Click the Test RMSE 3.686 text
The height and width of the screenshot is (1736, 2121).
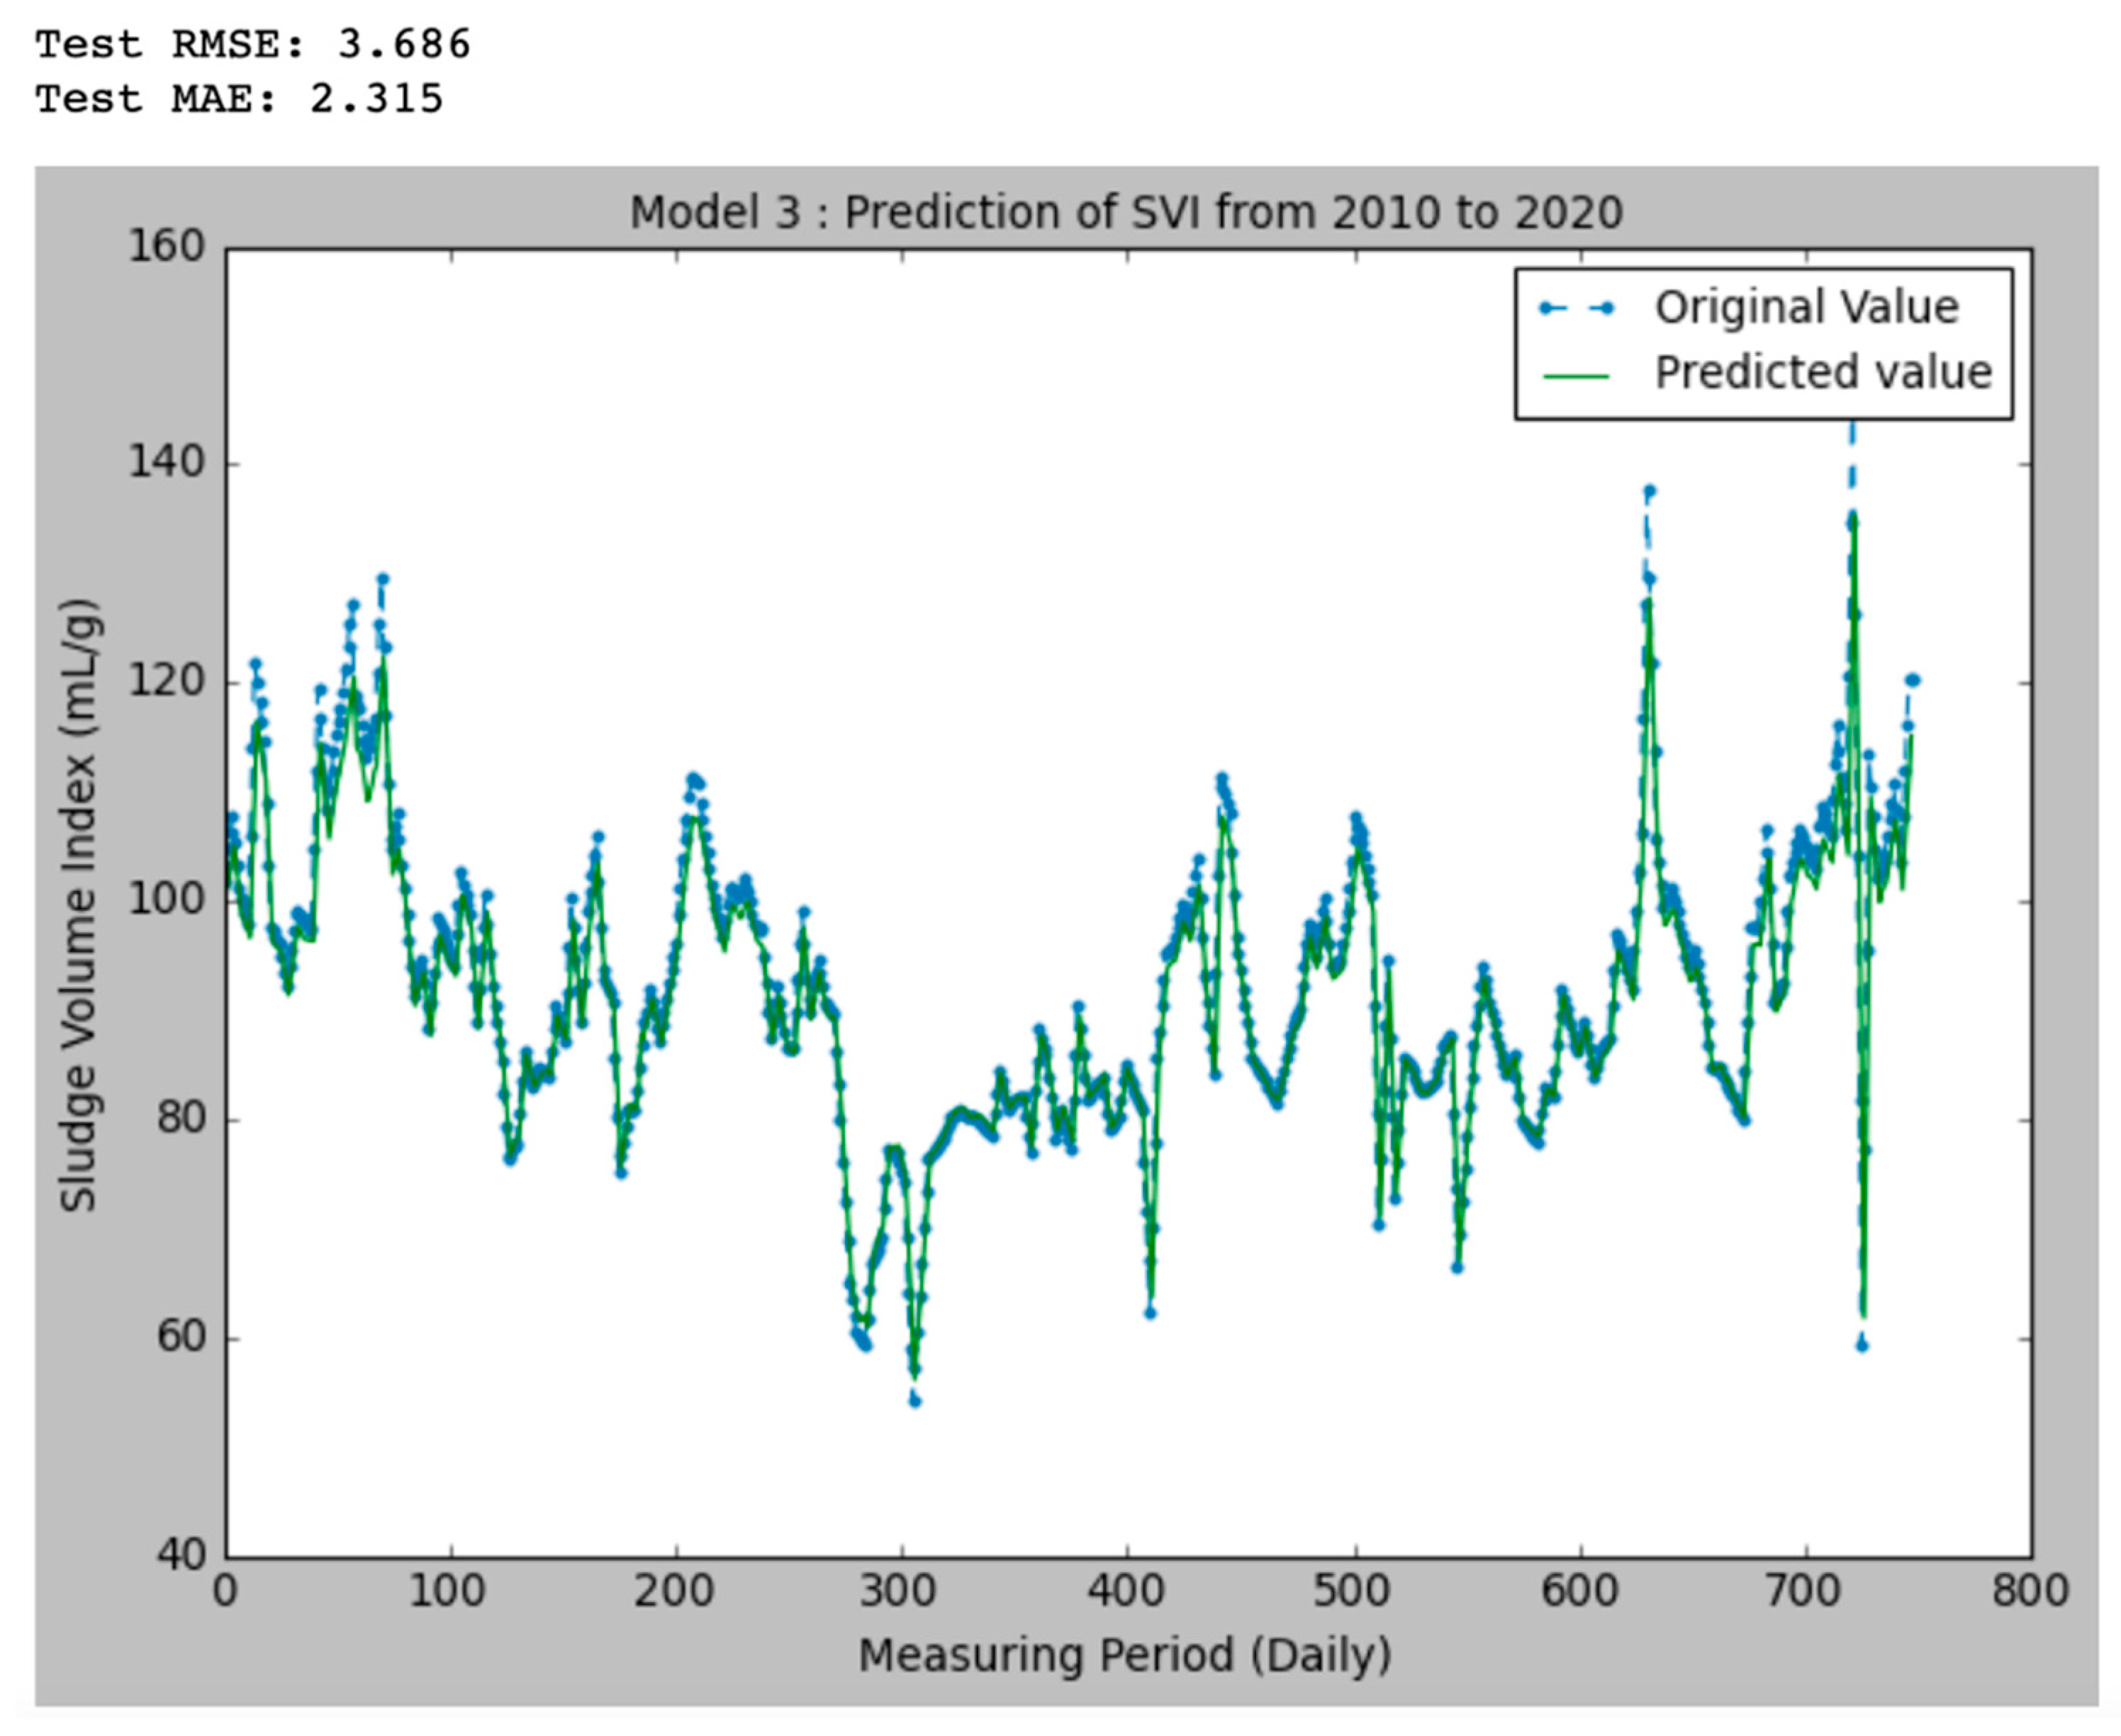click(x=252, y=44)
